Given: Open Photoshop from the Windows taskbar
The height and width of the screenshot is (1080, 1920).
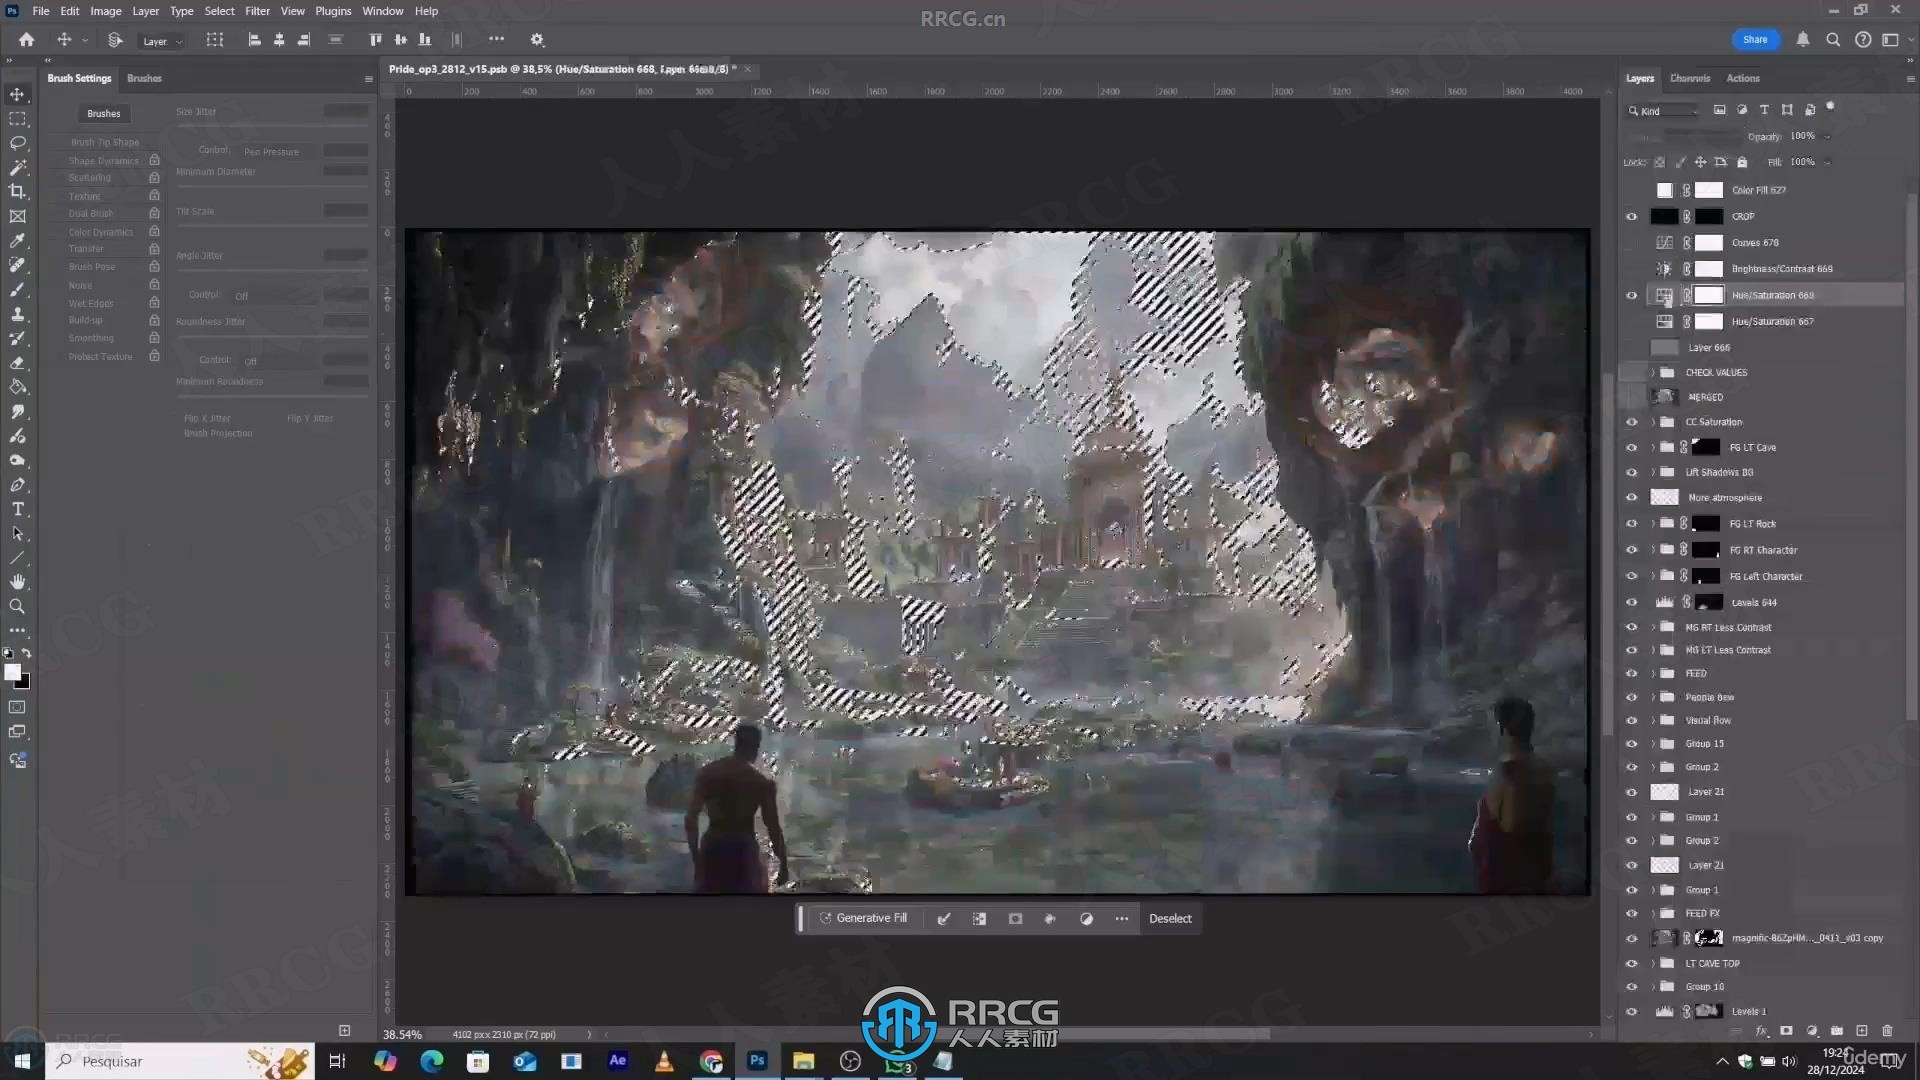Looking at the screenshot, I should tap(757, 1061).
